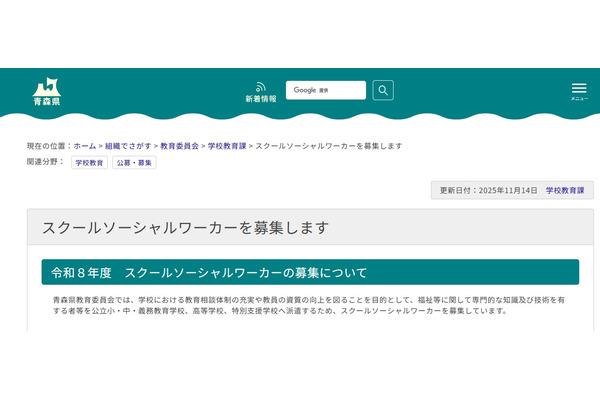600x400 pixels.
Task: Click the 関連分野 label
Action: (x=44, y=162)
